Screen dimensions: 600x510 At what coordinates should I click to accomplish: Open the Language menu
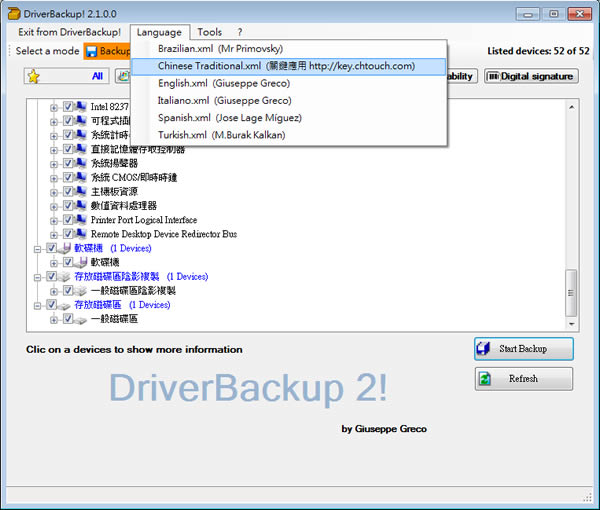(x=159, y=33)
